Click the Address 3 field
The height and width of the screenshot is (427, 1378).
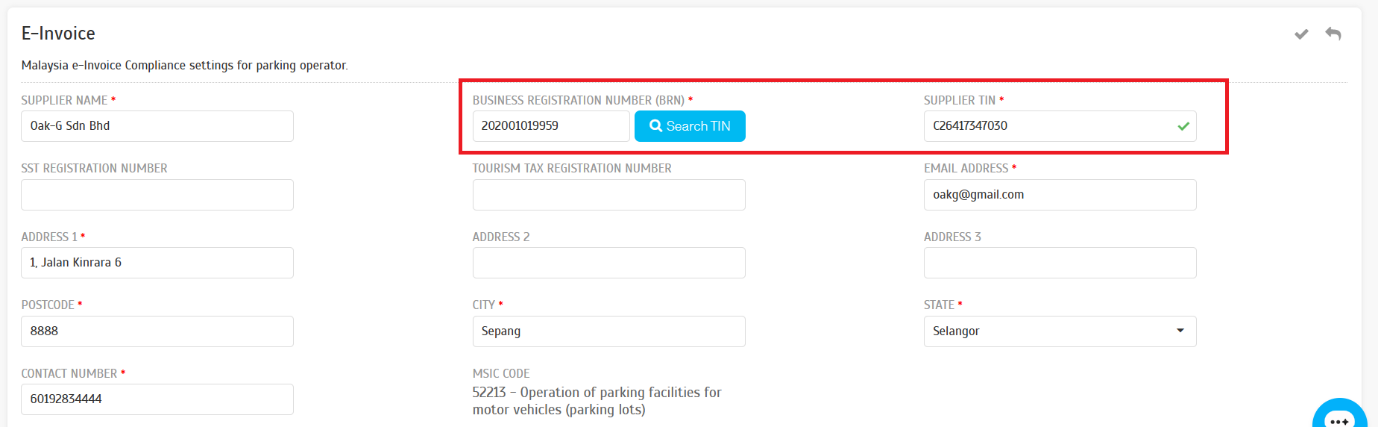pos(1060,263)
